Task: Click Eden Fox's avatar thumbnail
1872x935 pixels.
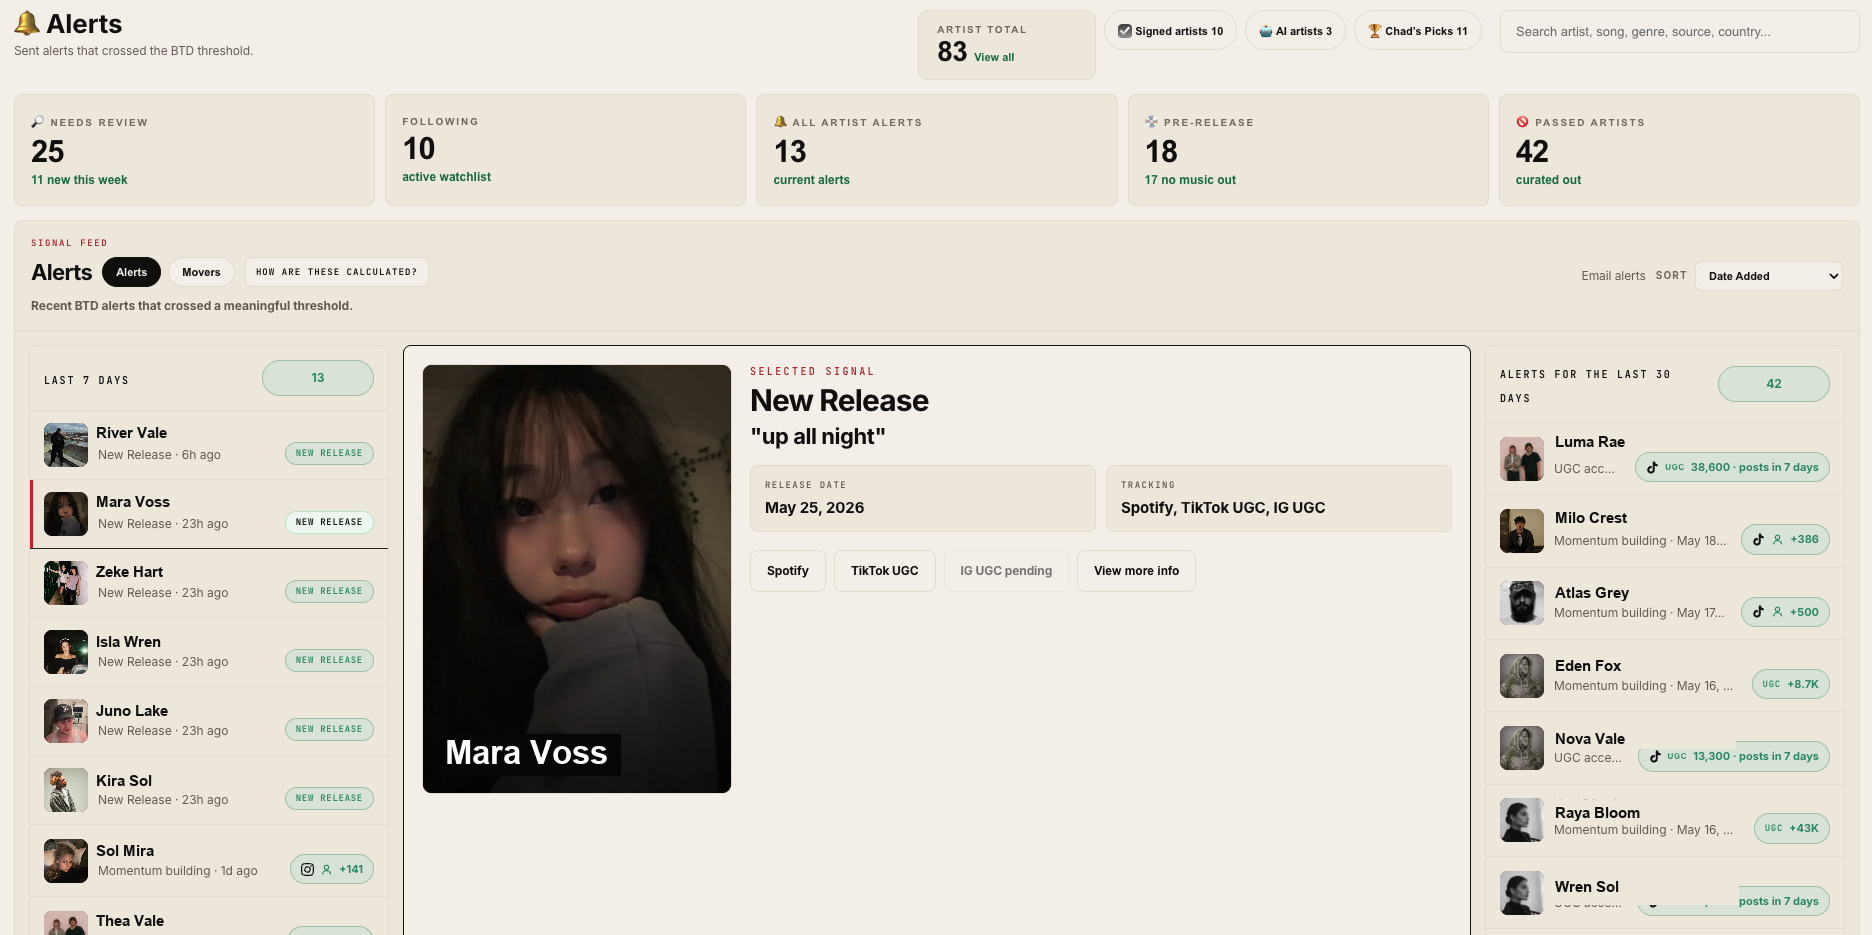Action: [x=1522, y=676]
